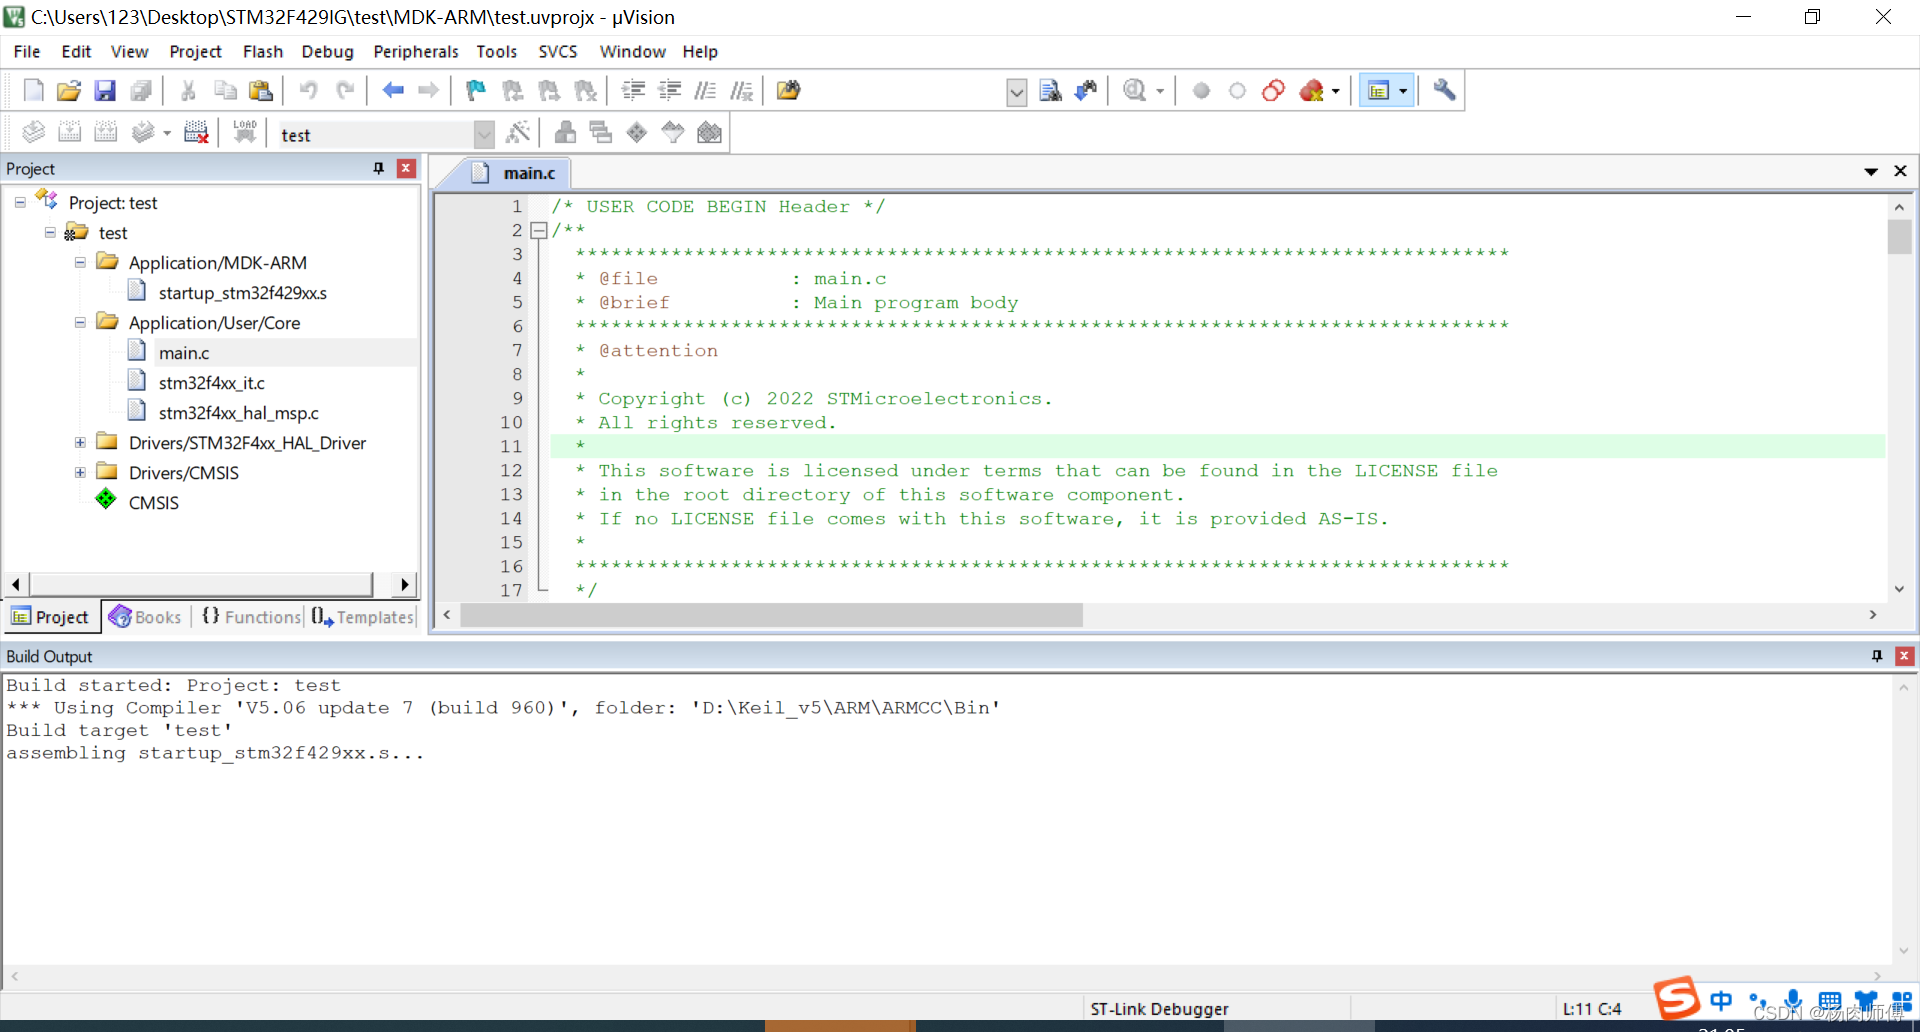Collapse the Project: test root node
This screenshot has height=1032, width=1920.
coord(20,202)
